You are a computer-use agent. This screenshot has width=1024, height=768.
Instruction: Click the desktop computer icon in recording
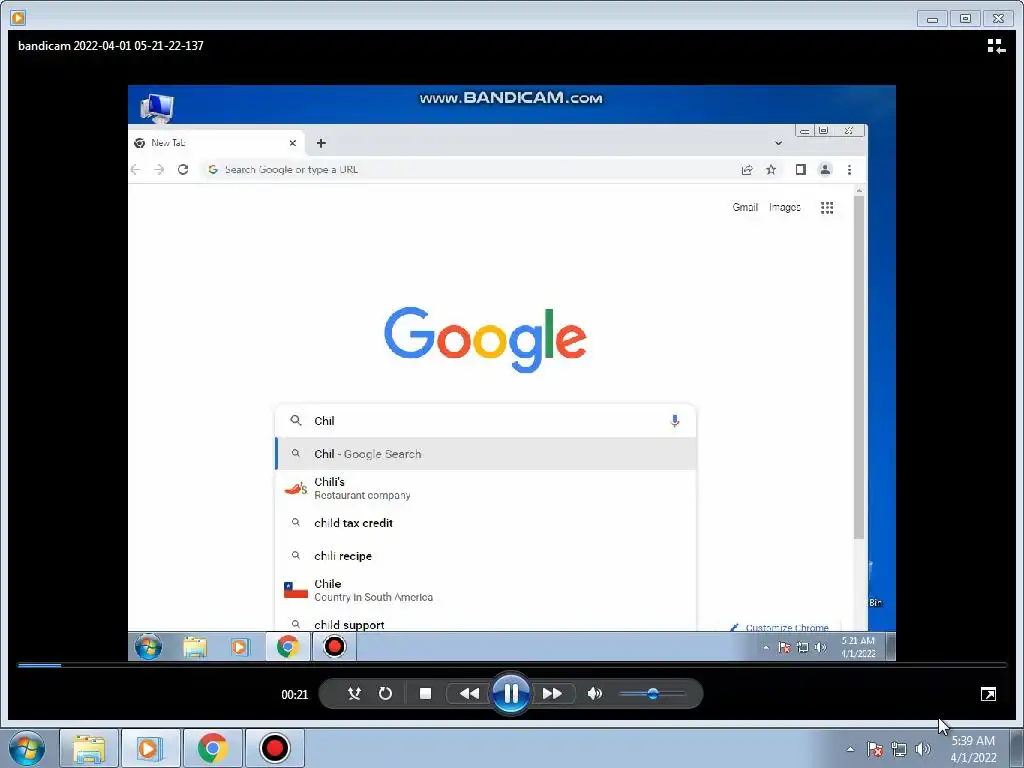[157, 108]
